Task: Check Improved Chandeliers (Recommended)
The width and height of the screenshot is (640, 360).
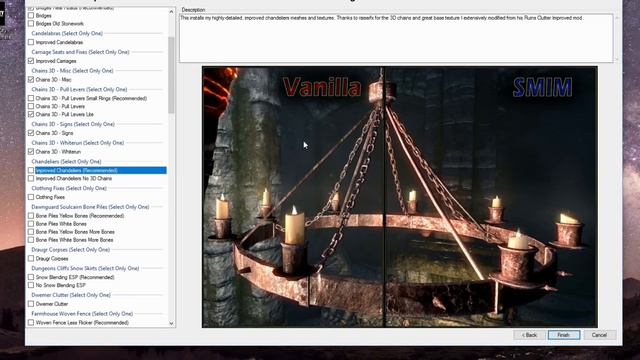Action: coord(31,170)
